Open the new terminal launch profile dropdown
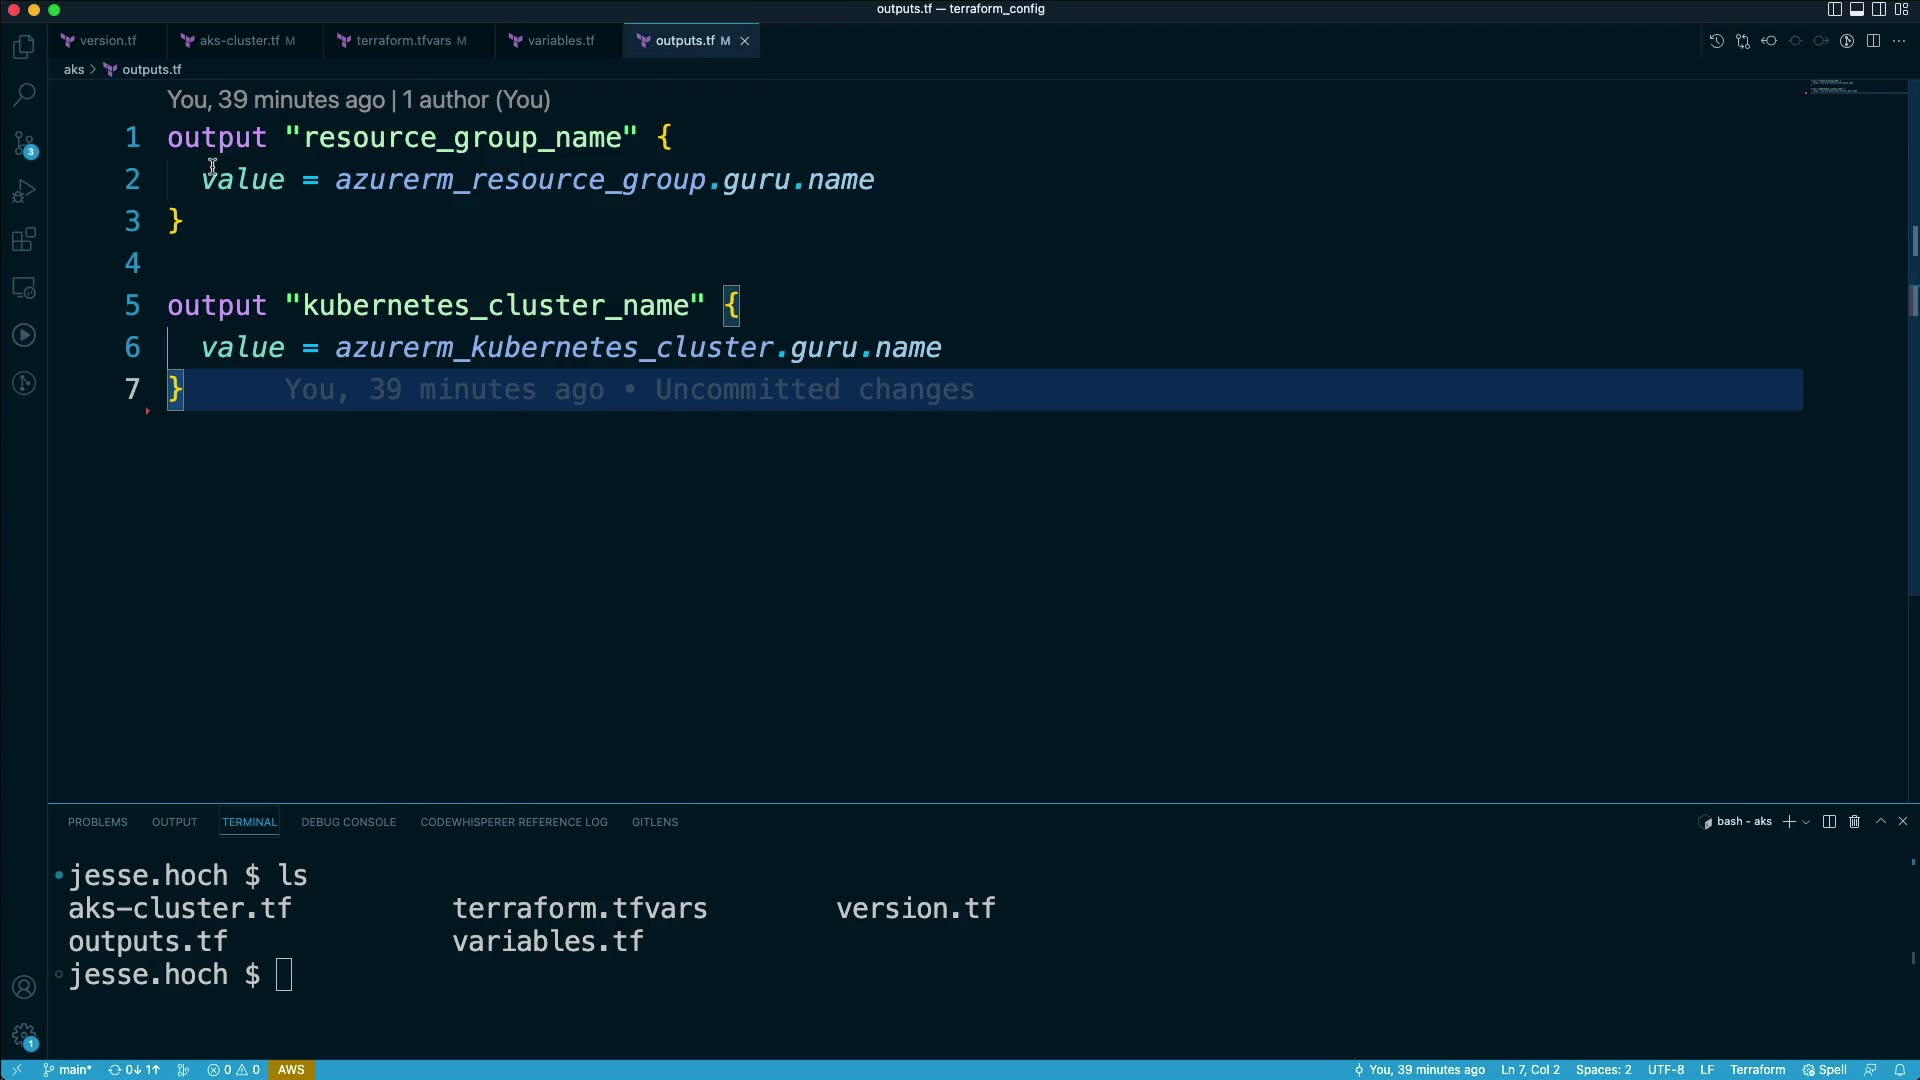The height and width of the screenshot is (1080, 1920). point(1806,822)
